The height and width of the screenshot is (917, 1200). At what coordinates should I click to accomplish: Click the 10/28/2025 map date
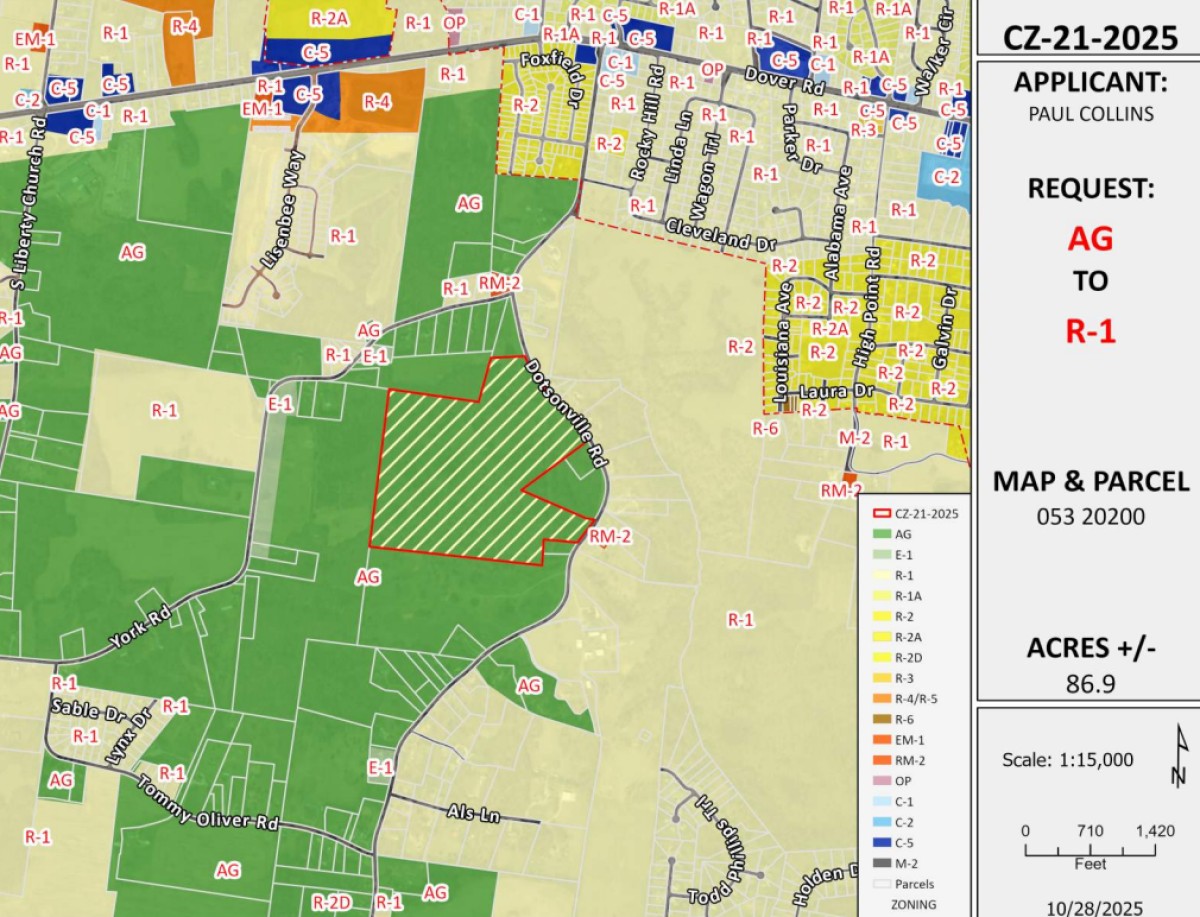pyautogui.click(x=1090, y=906)
